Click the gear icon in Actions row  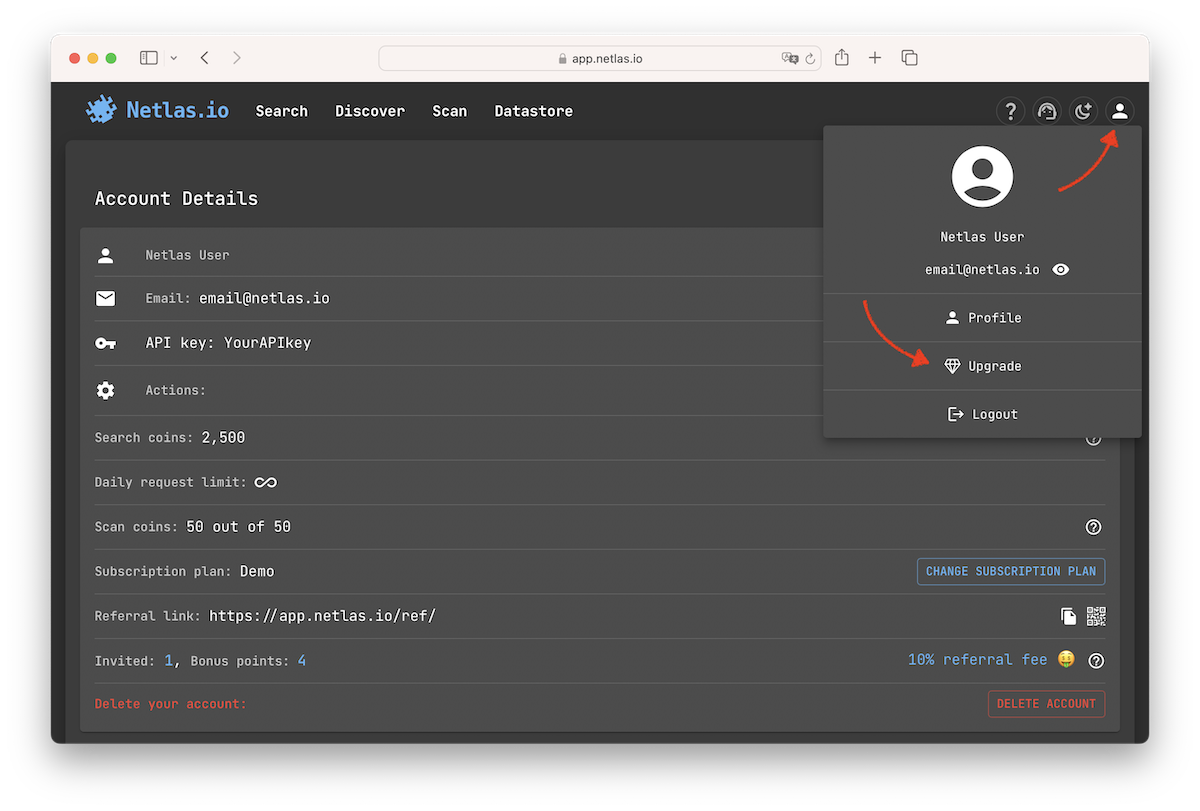pyautogui.click(x=105, y=390)
